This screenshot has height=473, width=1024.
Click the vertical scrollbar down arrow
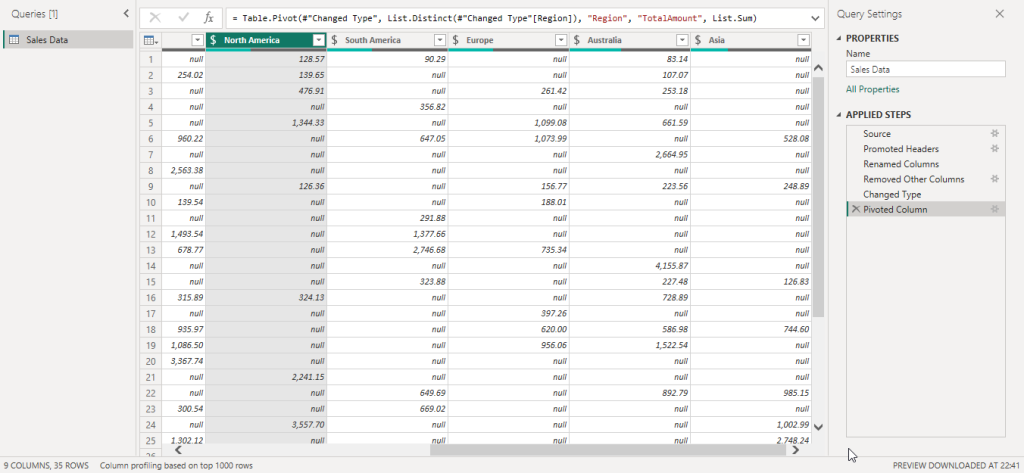819,427
